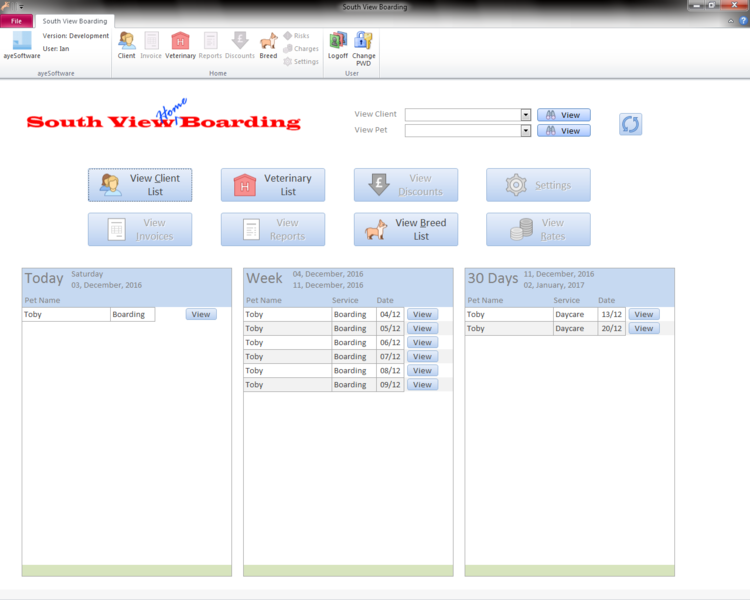This screenshot has width=750, height=600.
Task: Open the Breed ribbon icon
Action: (268, 45)
